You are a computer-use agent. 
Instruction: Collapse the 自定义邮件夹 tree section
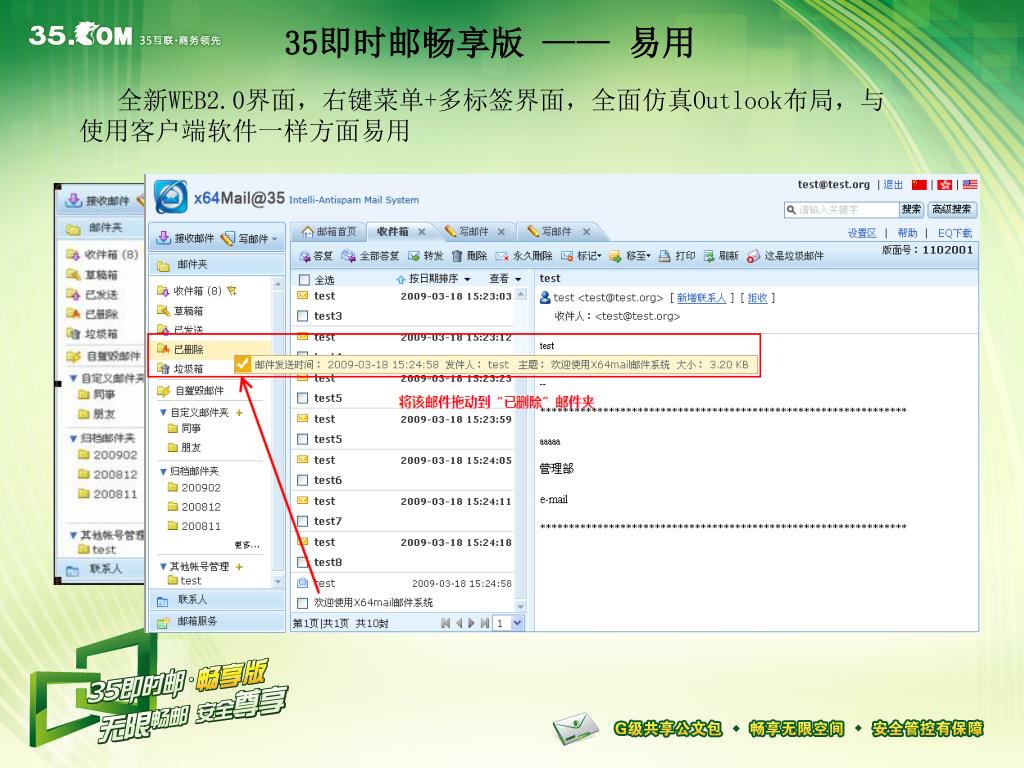163,413
